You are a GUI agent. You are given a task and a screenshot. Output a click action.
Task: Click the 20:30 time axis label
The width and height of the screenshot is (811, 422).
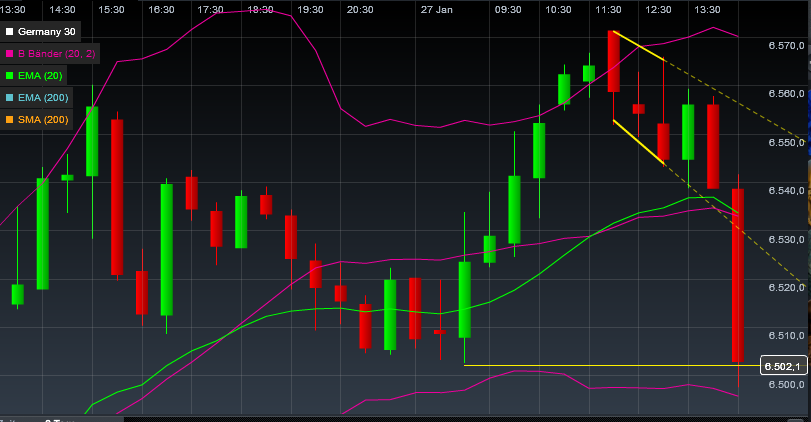click(360, 10)
